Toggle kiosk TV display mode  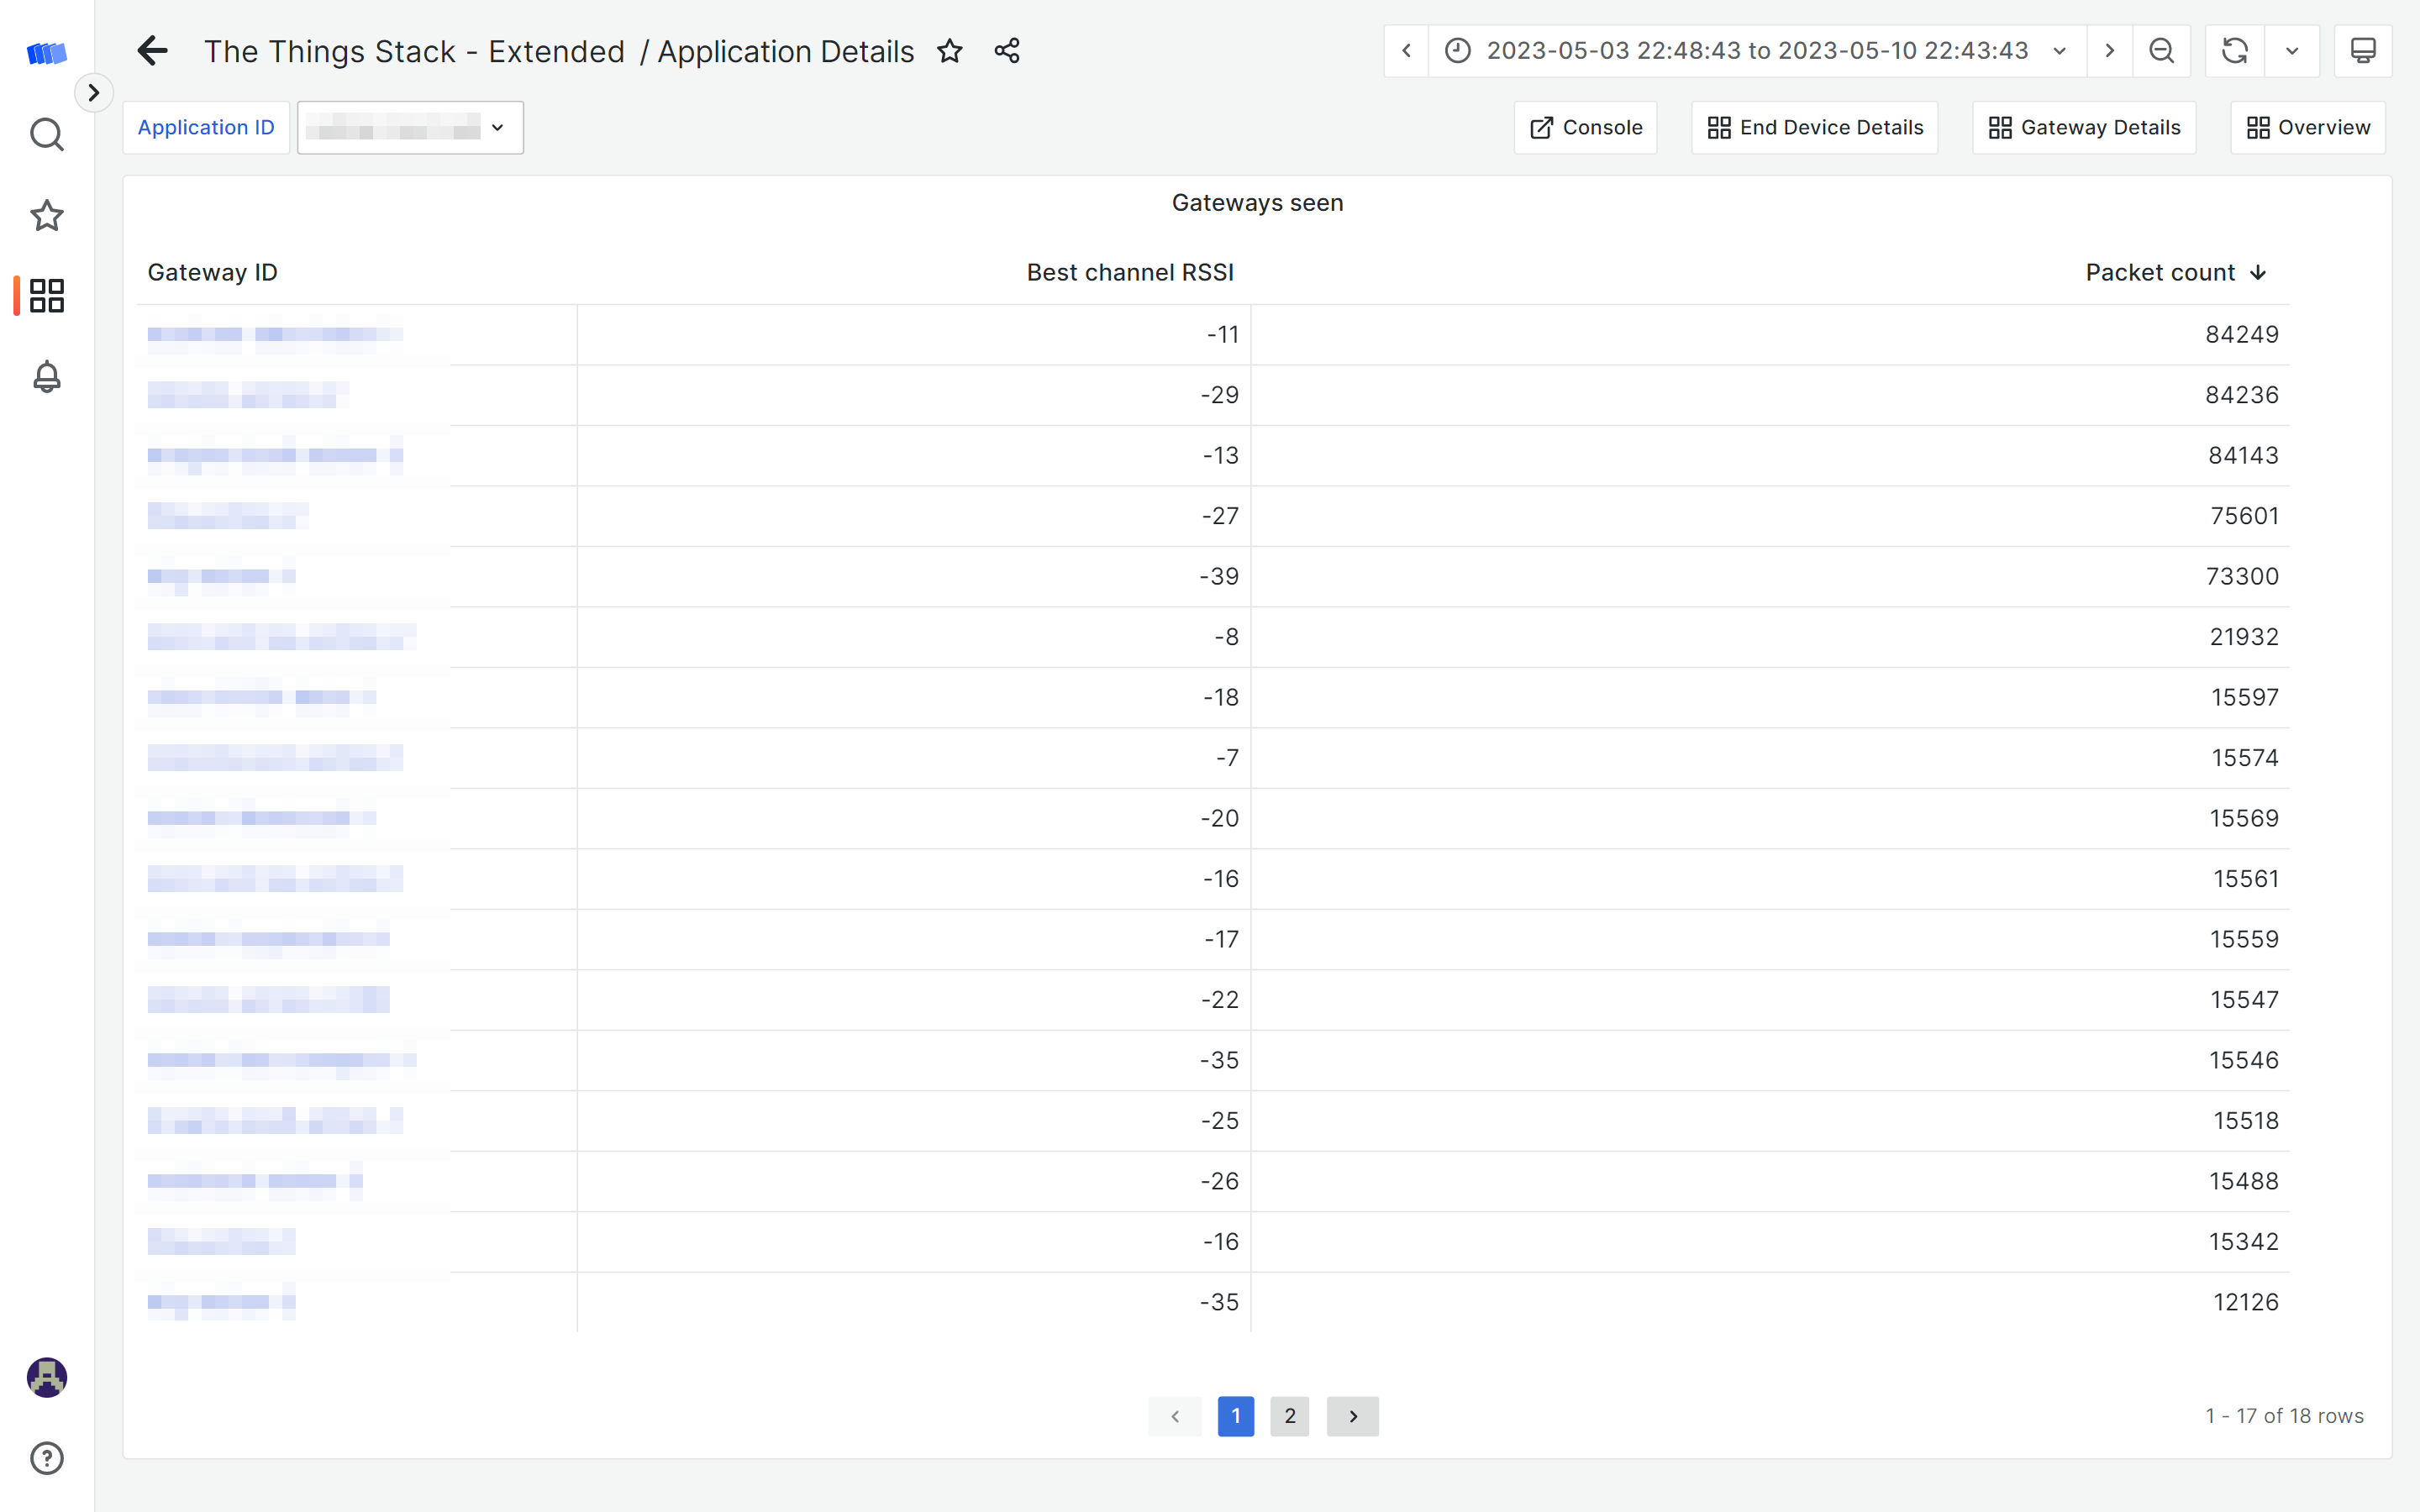tap(2363, 51)
